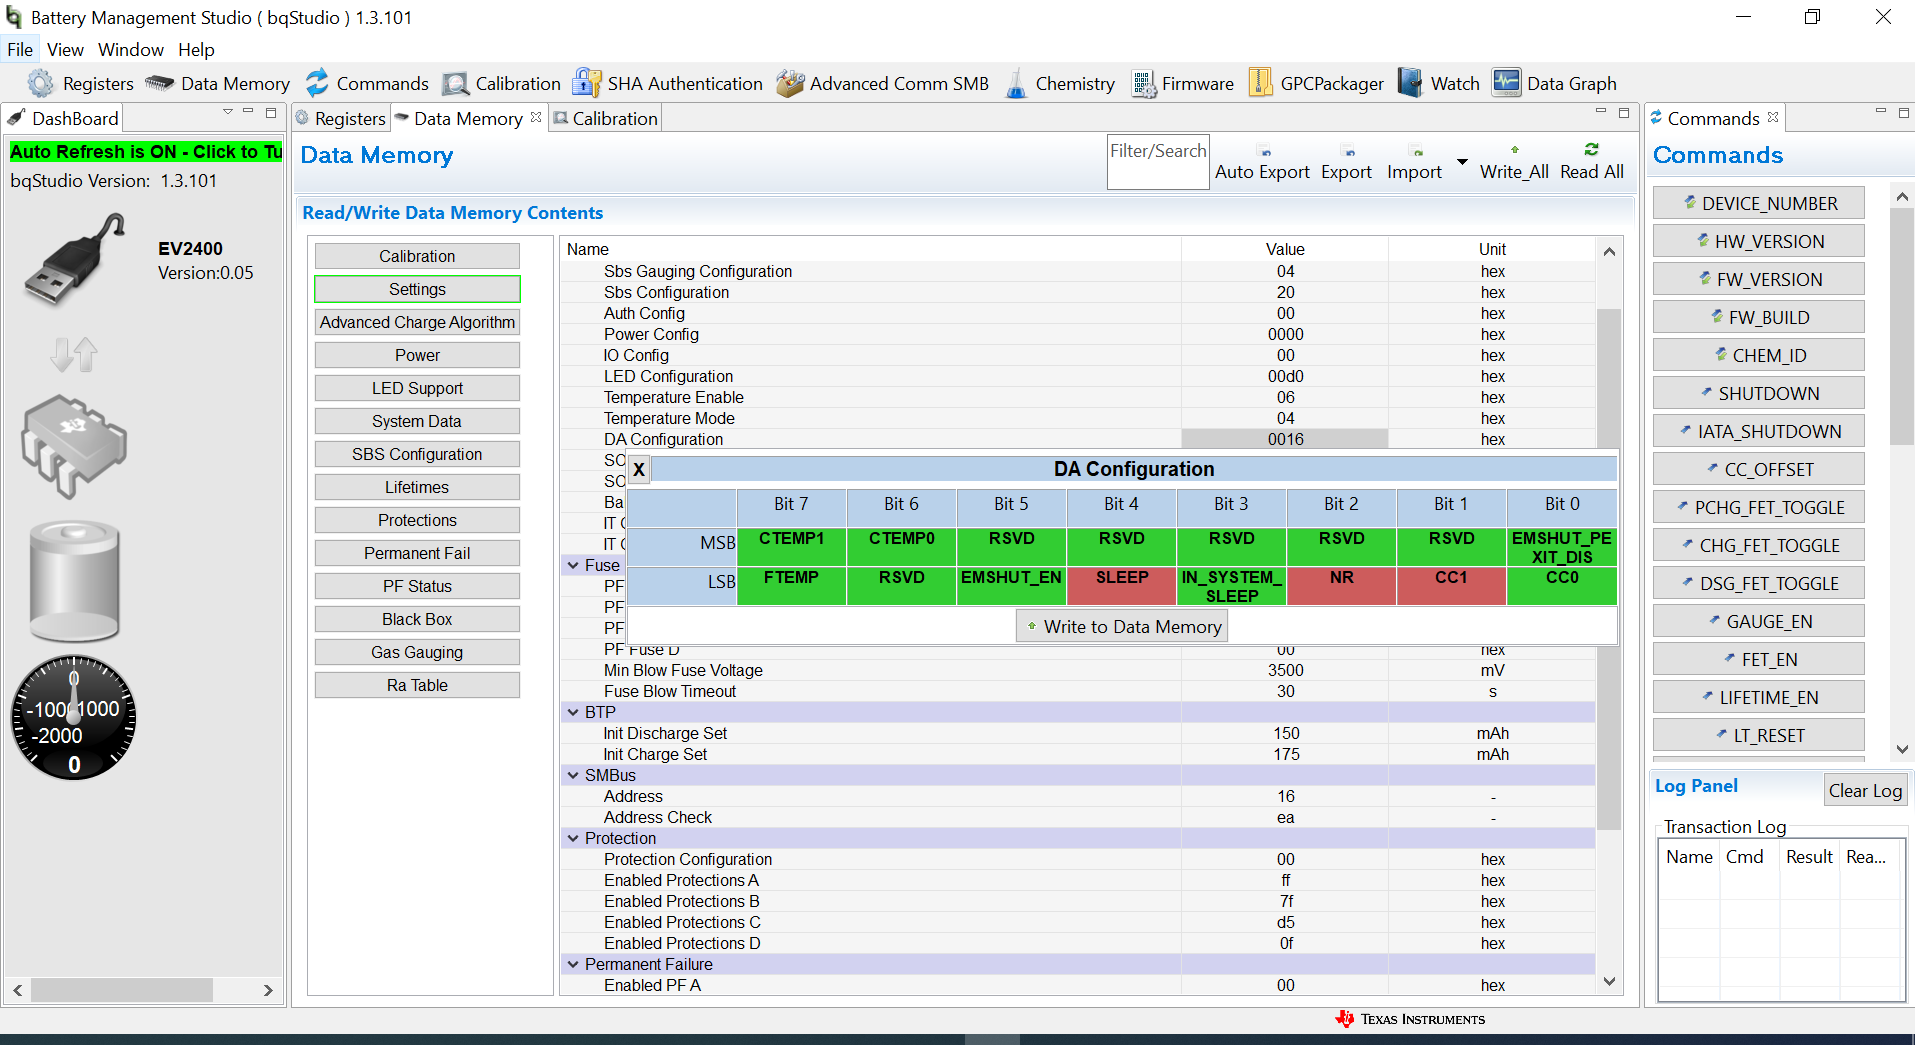Open Data Memory from the main toolbar

click(217, 84)
